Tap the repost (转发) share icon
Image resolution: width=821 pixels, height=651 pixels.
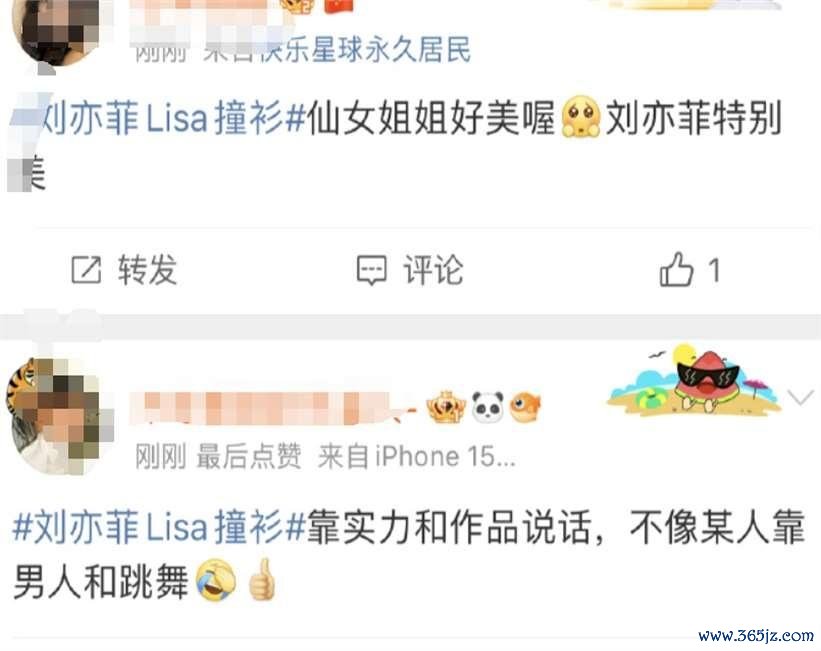86,270
